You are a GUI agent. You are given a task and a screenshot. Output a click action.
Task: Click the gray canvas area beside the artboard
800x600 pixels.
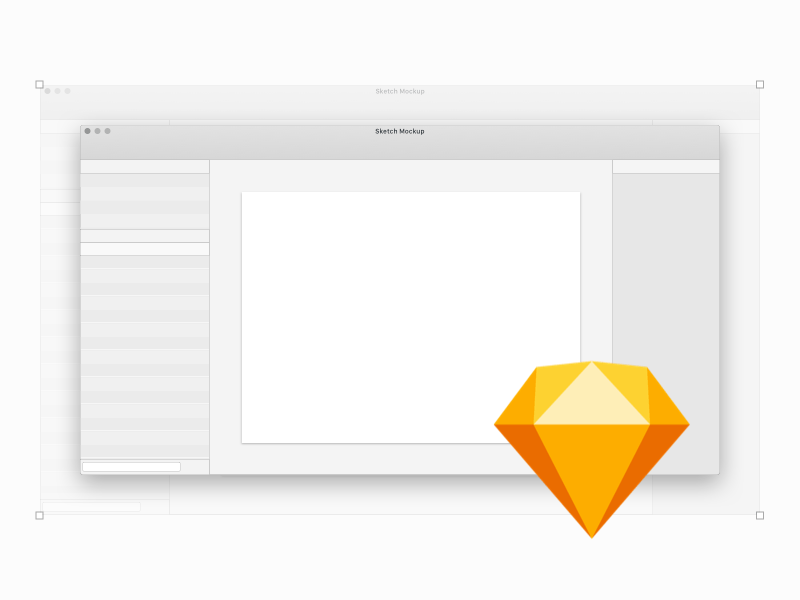click(x=225, y=300)
